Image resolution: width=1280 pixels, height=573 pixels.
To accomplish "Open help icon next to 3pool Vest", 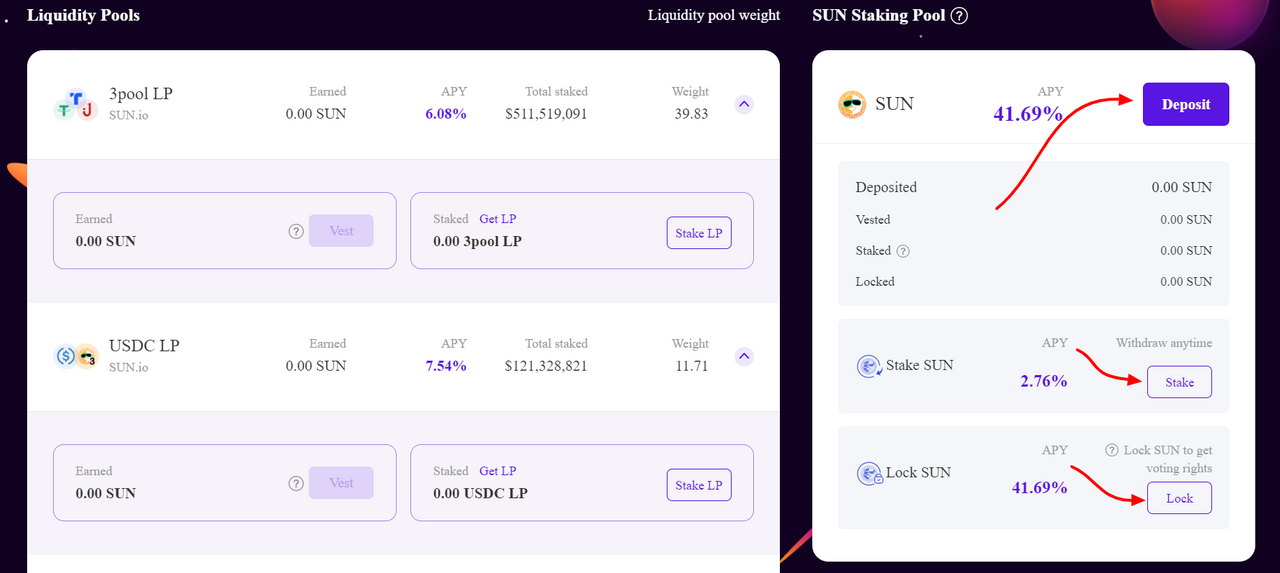I will click(296, 231).
